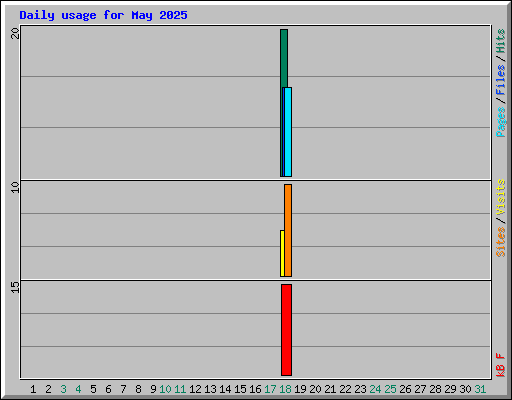Click the 'Hits' legend label
512x400 pixels.
point(501,41)
